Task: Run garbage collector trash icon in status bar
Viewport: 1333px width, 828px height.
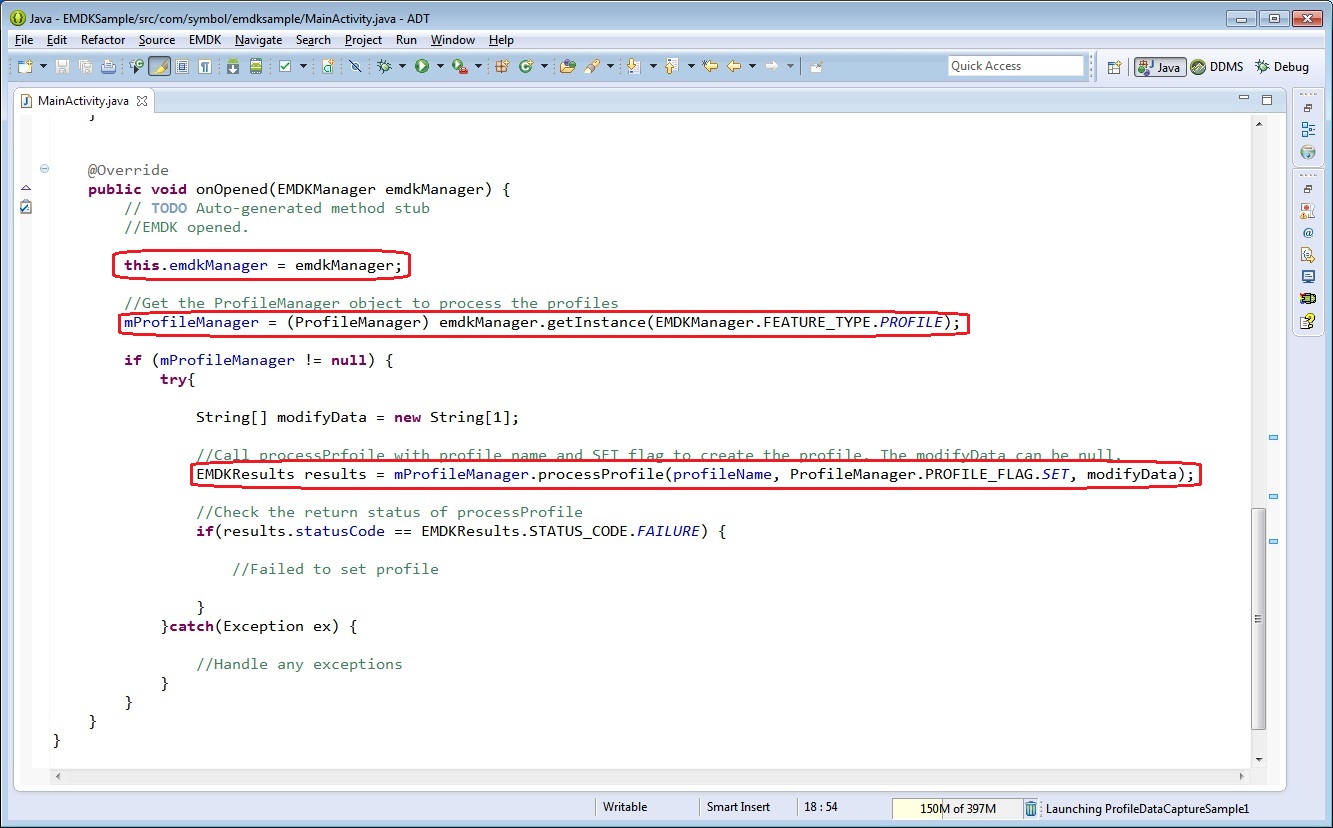Action: coord(1031,808)
